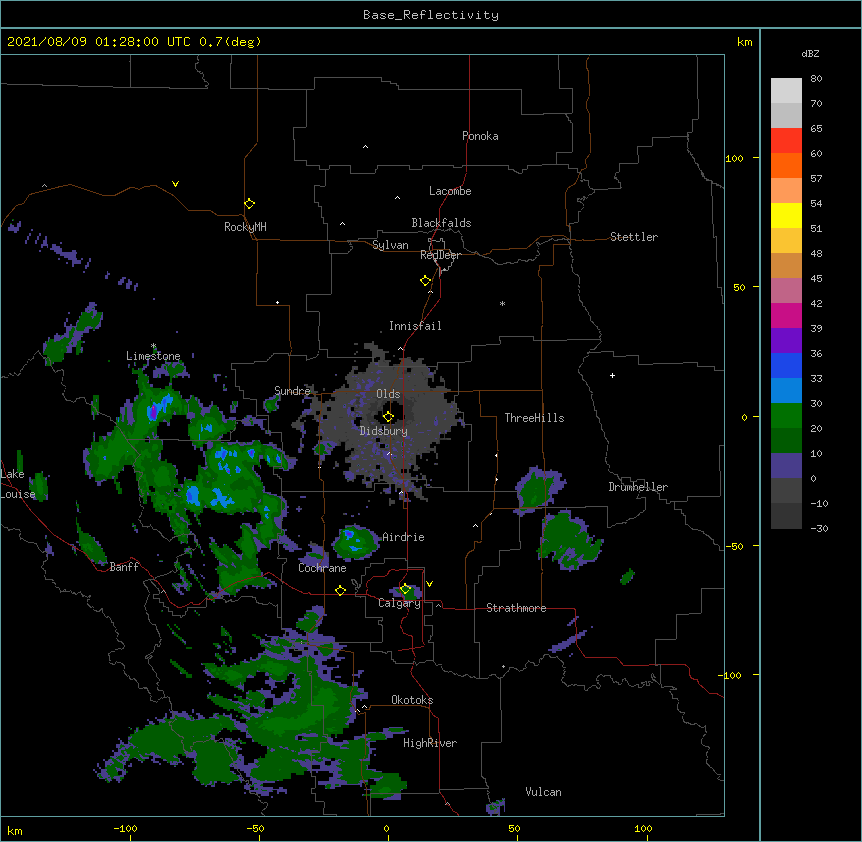This screenshot has height=842, width=862.
Task: Click the Sundre city label
Action: point(292,391)
